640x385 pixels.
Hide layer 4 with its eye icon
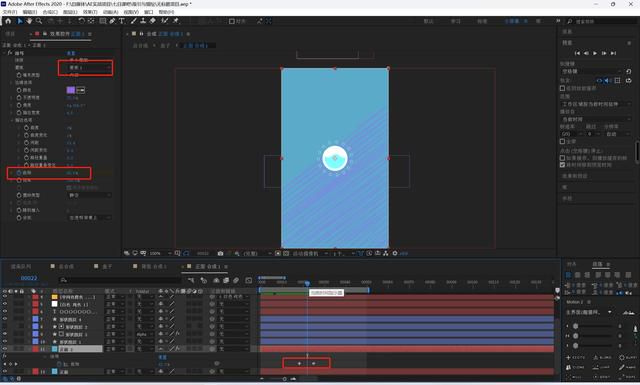pyautogui.click(x=5, y=297)
